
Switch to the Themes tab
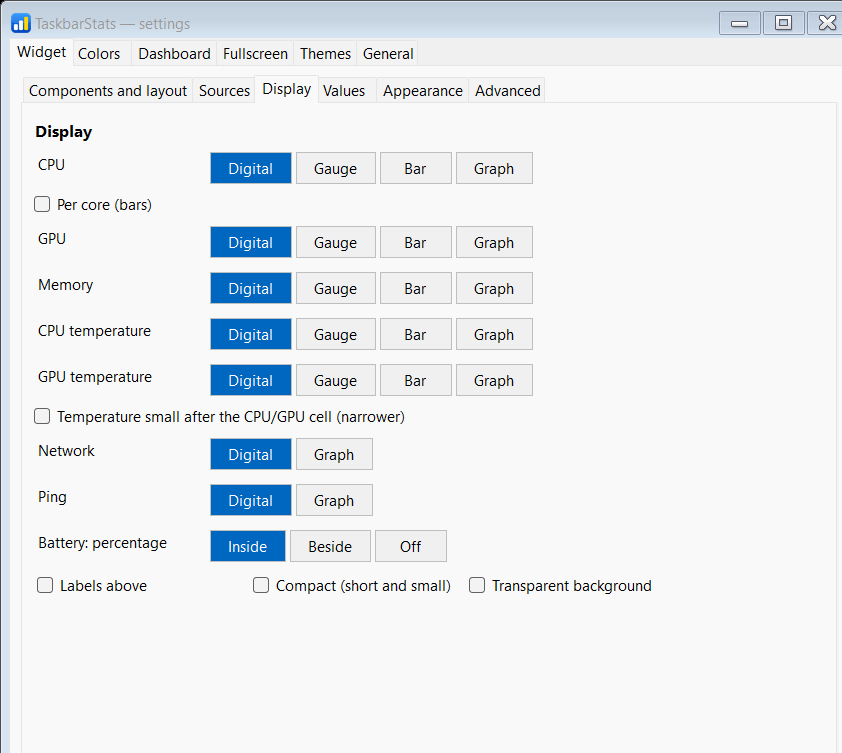325,54
